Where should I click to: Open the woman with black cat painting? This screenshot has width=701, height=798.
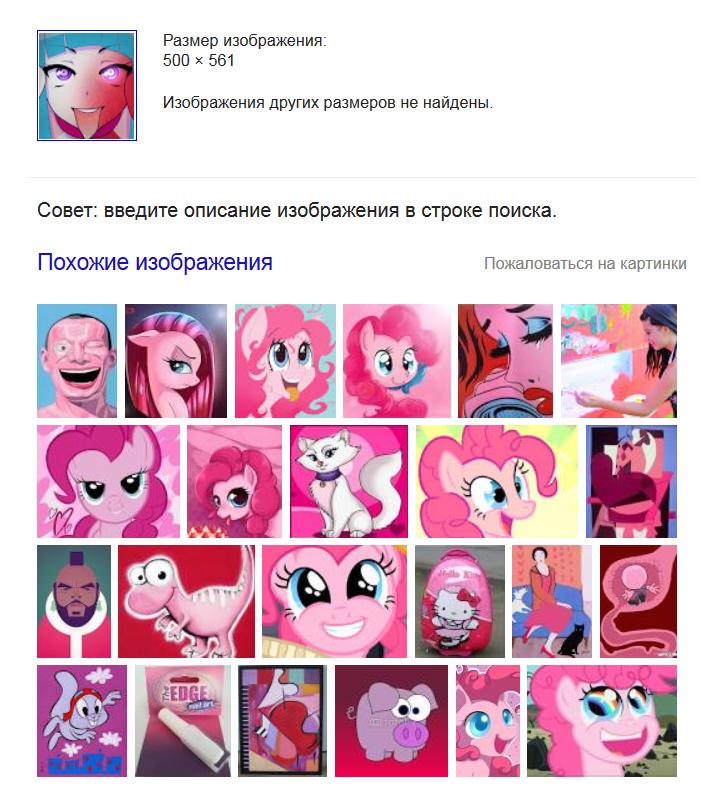point(552,602)
